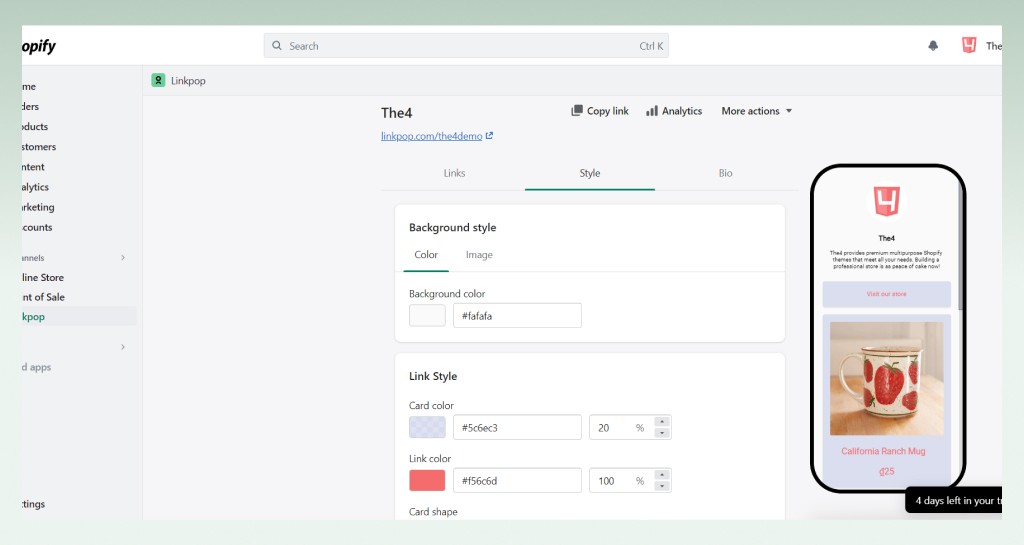Click Visit our store preview button
This screenshot has height=545, width=1024.
click(x=886, y=294)
